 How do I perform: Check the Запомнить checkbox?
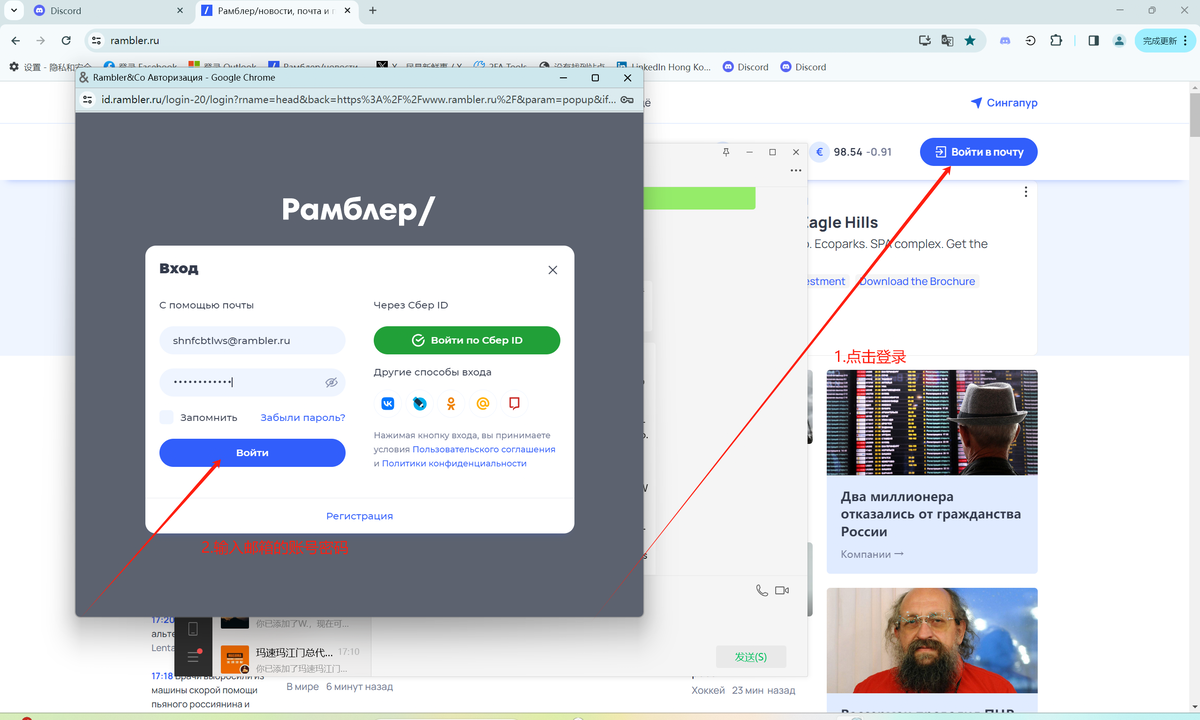click(167, 417)
